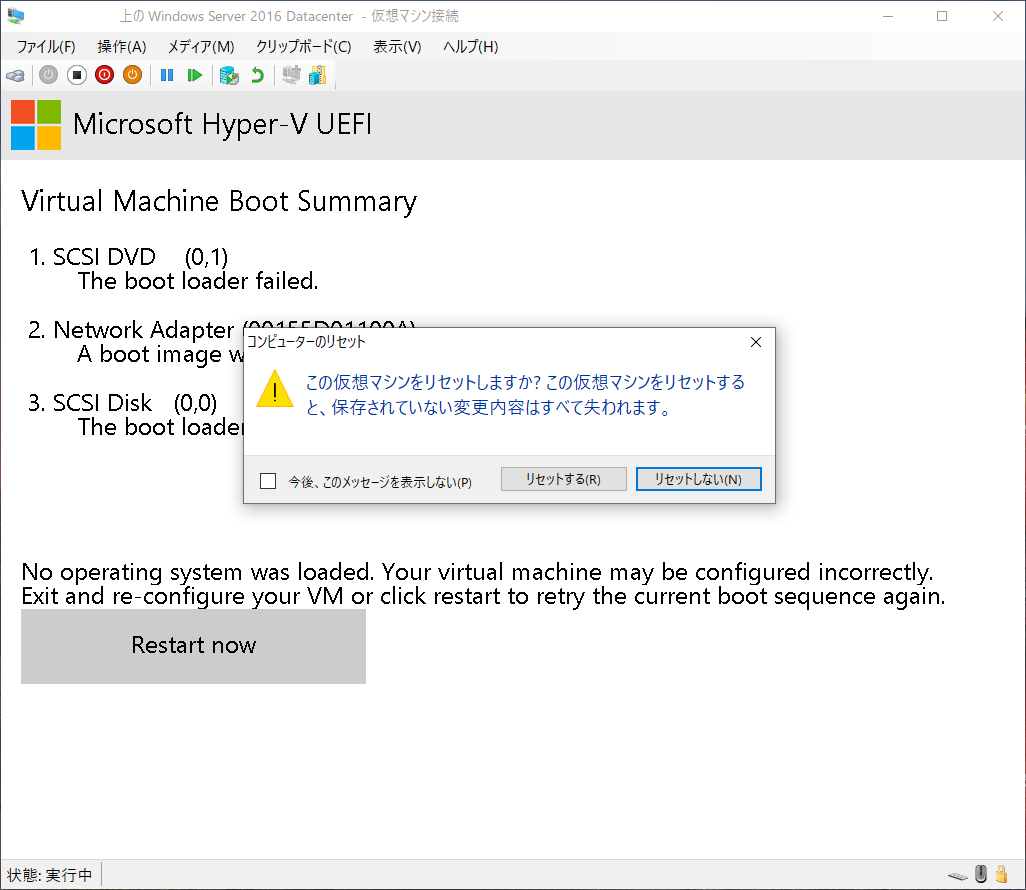
Task: Click the orange Save state icon
Action: tap(132, 75)
